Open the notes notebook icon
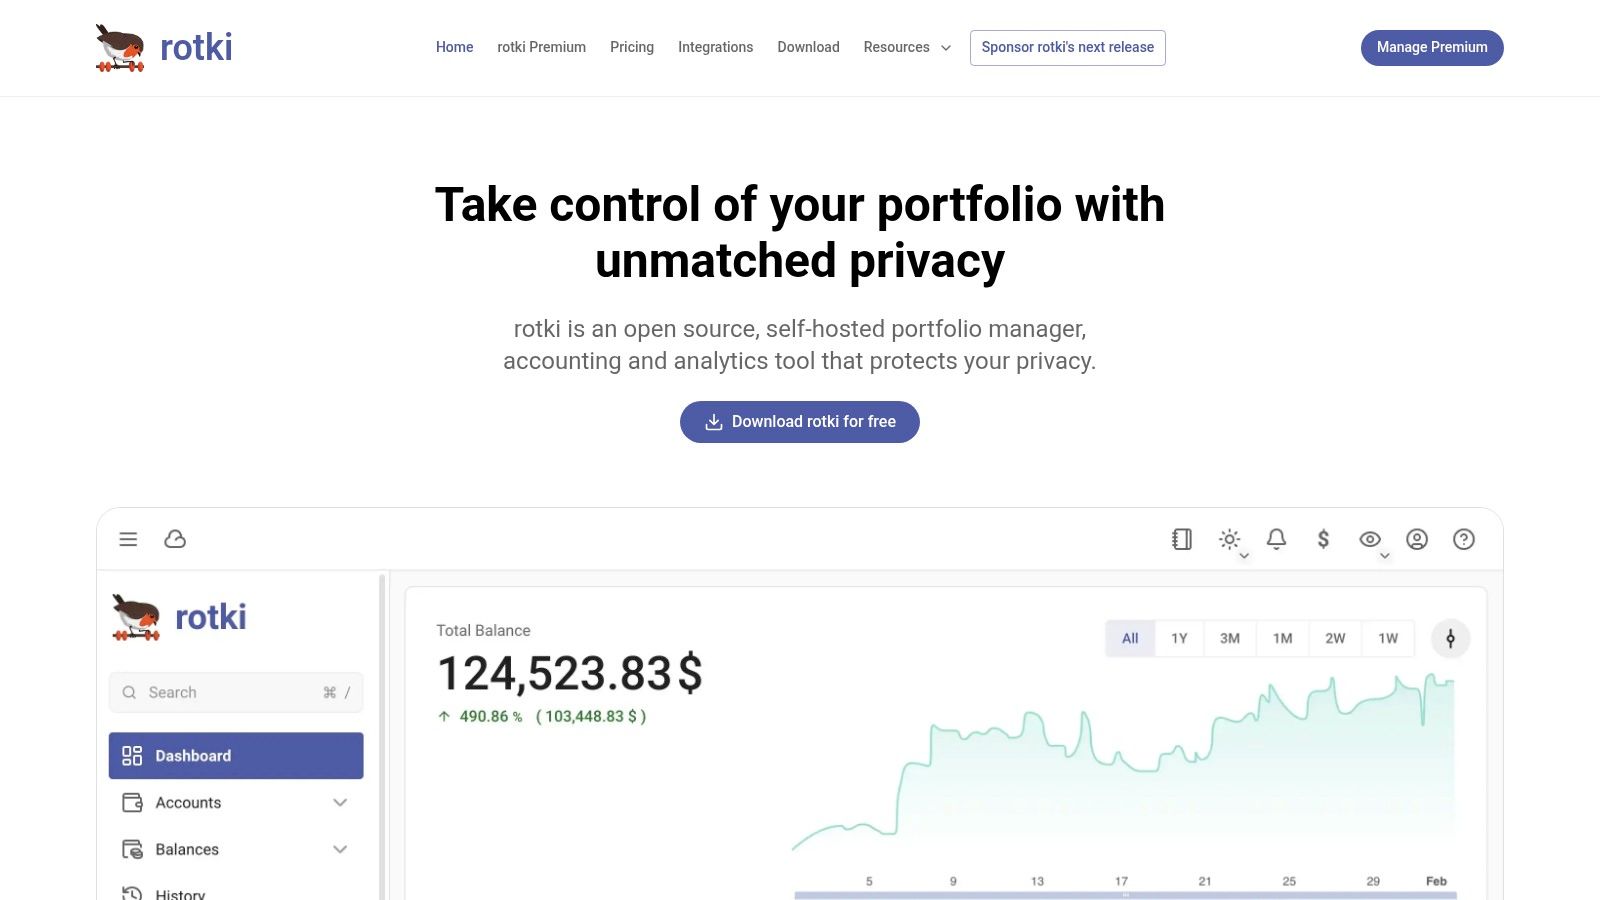Viewport: 1600px width, 900px height. [x=1182, y=540]
